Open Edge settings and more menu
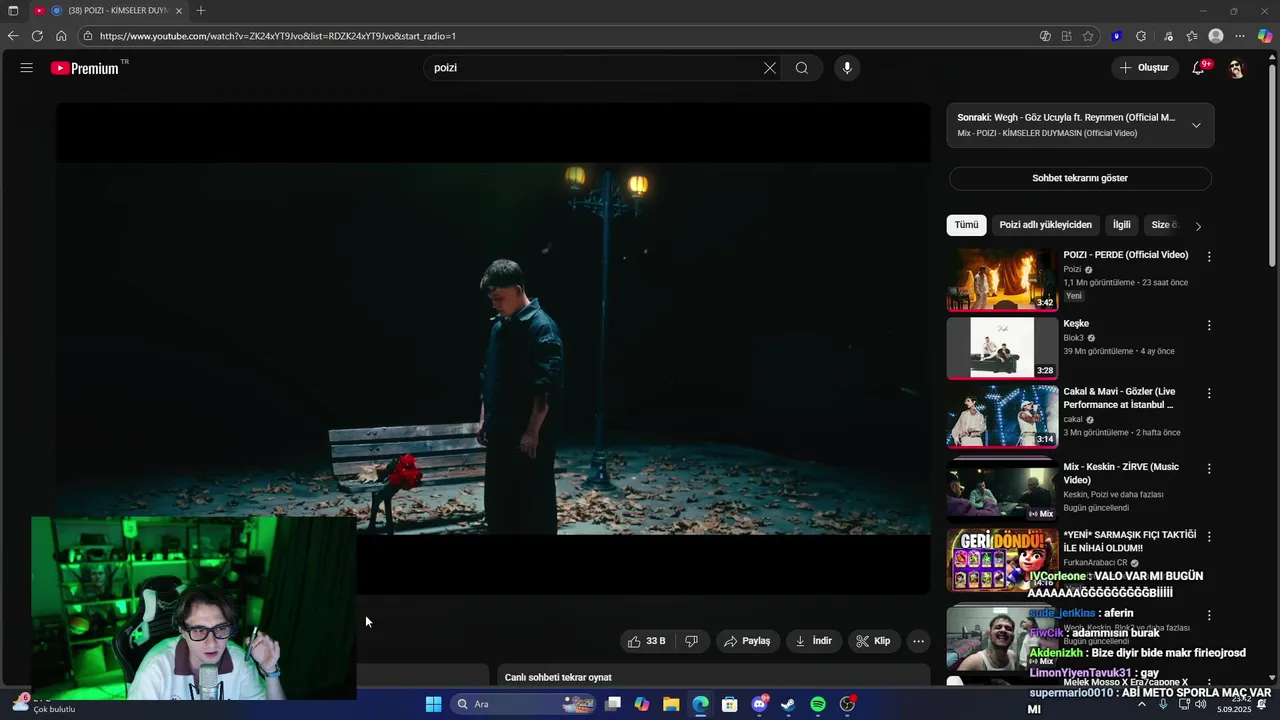Viewport: 1280px width, 720px height. 1240,36
